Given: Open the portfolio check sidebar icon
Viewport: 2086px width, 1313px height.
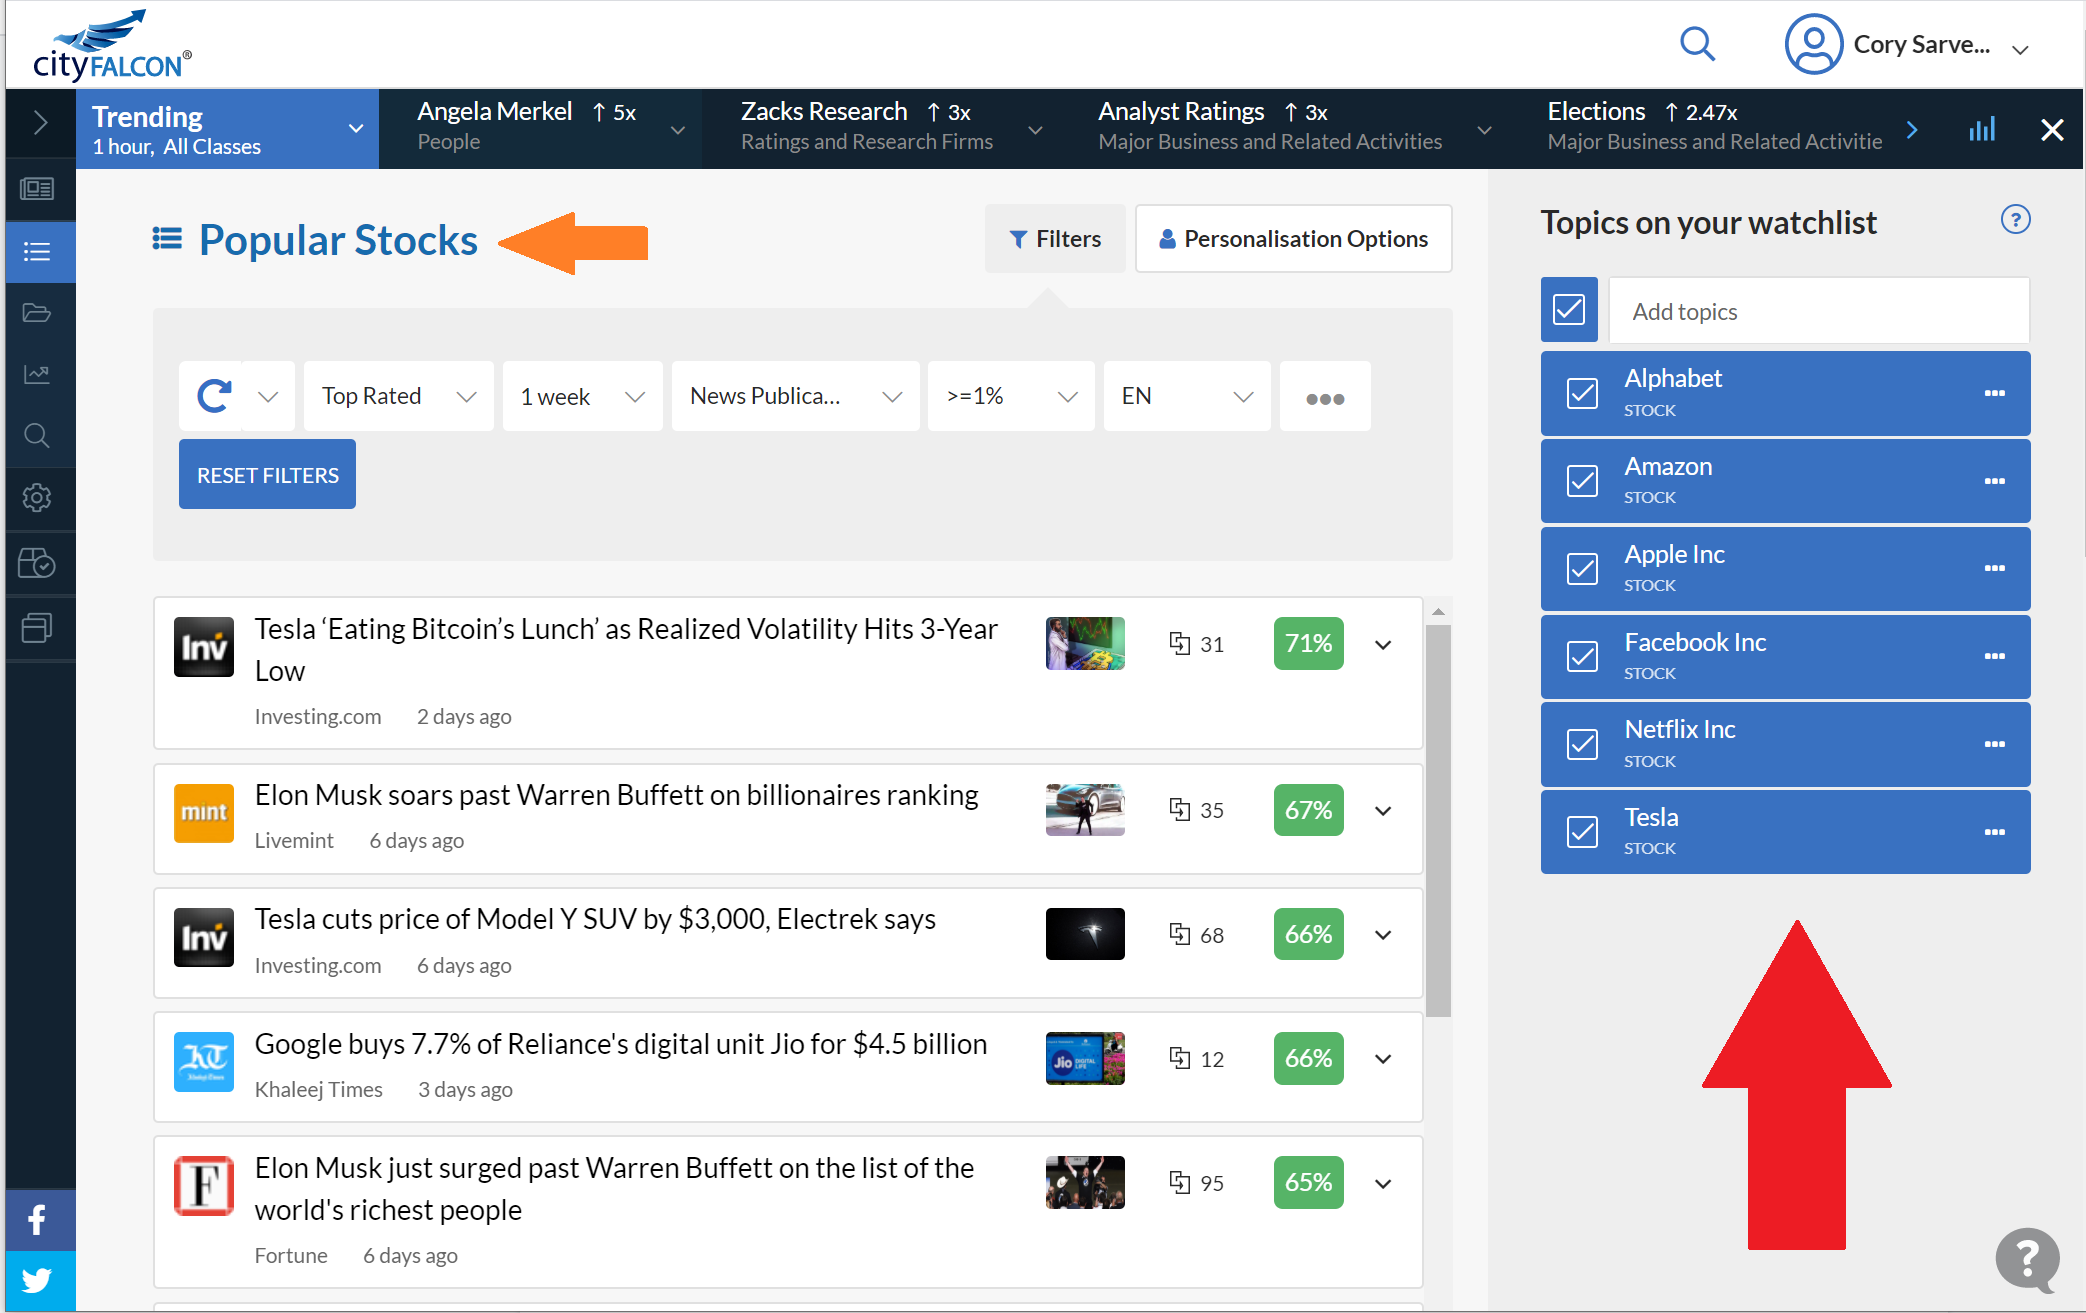Looking at the screenshot, I should (37, 563).
